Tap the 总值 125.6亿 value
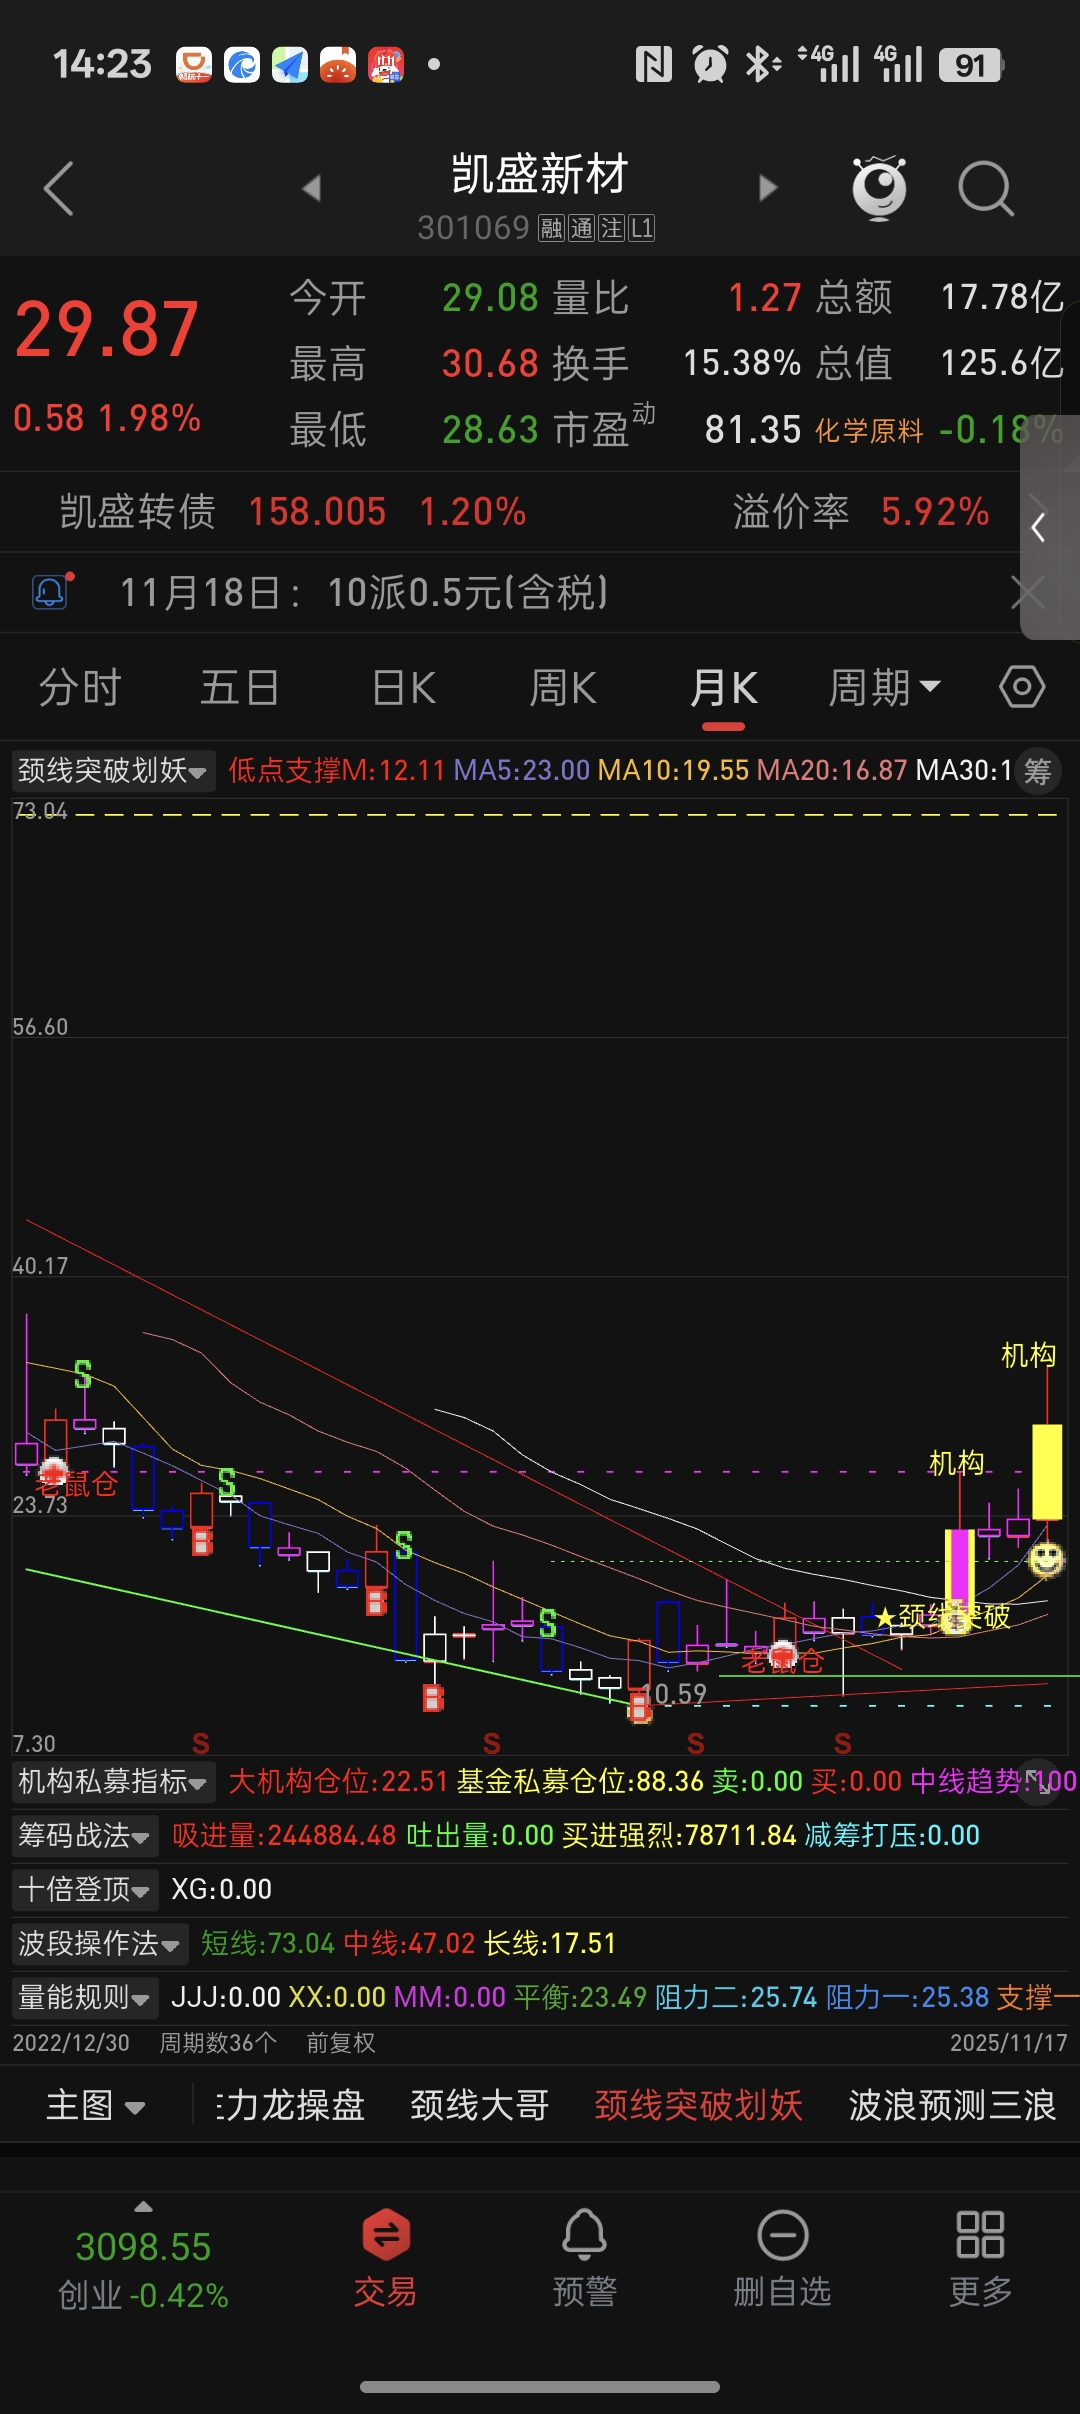This screenshot has width=1080, height=2414. 1001,363
